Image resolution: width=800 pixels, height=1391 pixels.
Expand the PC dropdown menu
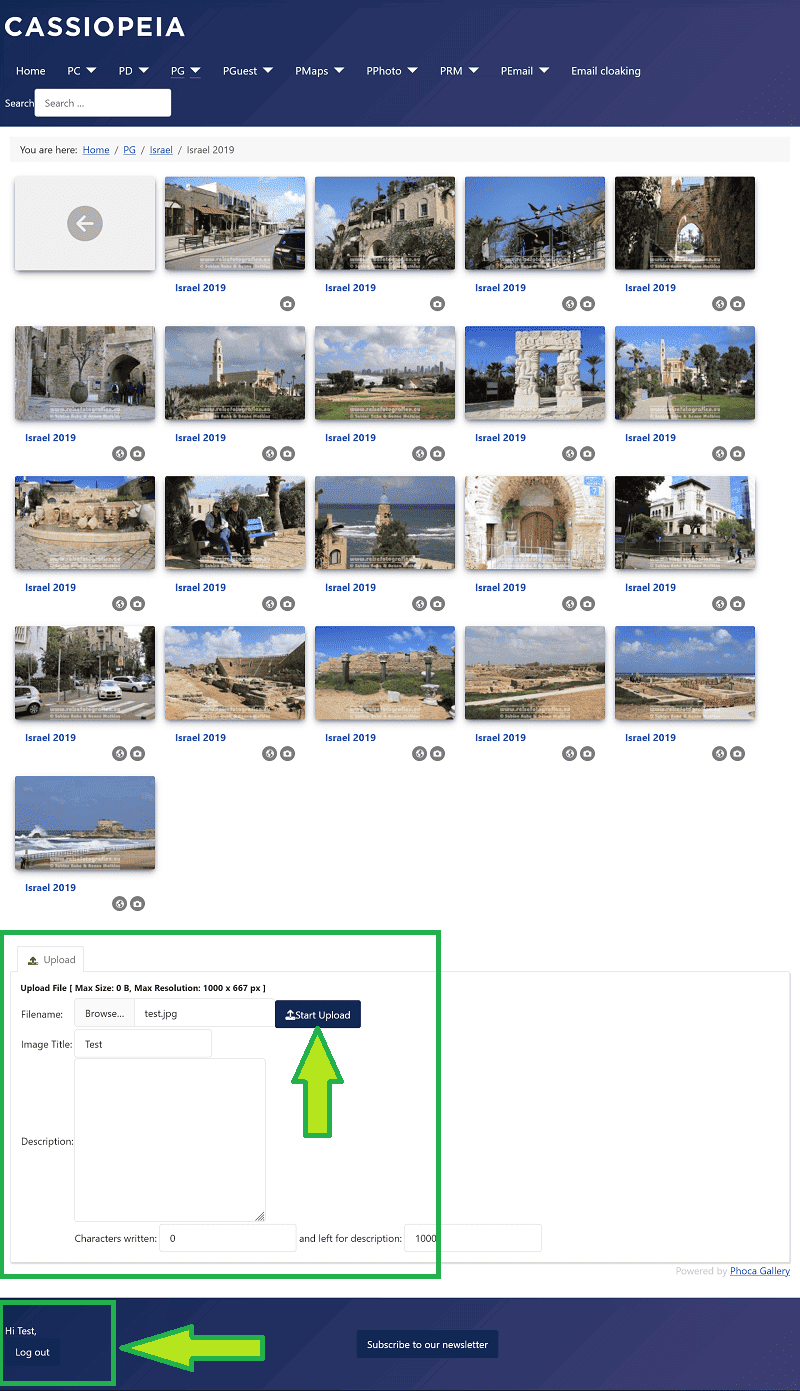tap(81, 71)
